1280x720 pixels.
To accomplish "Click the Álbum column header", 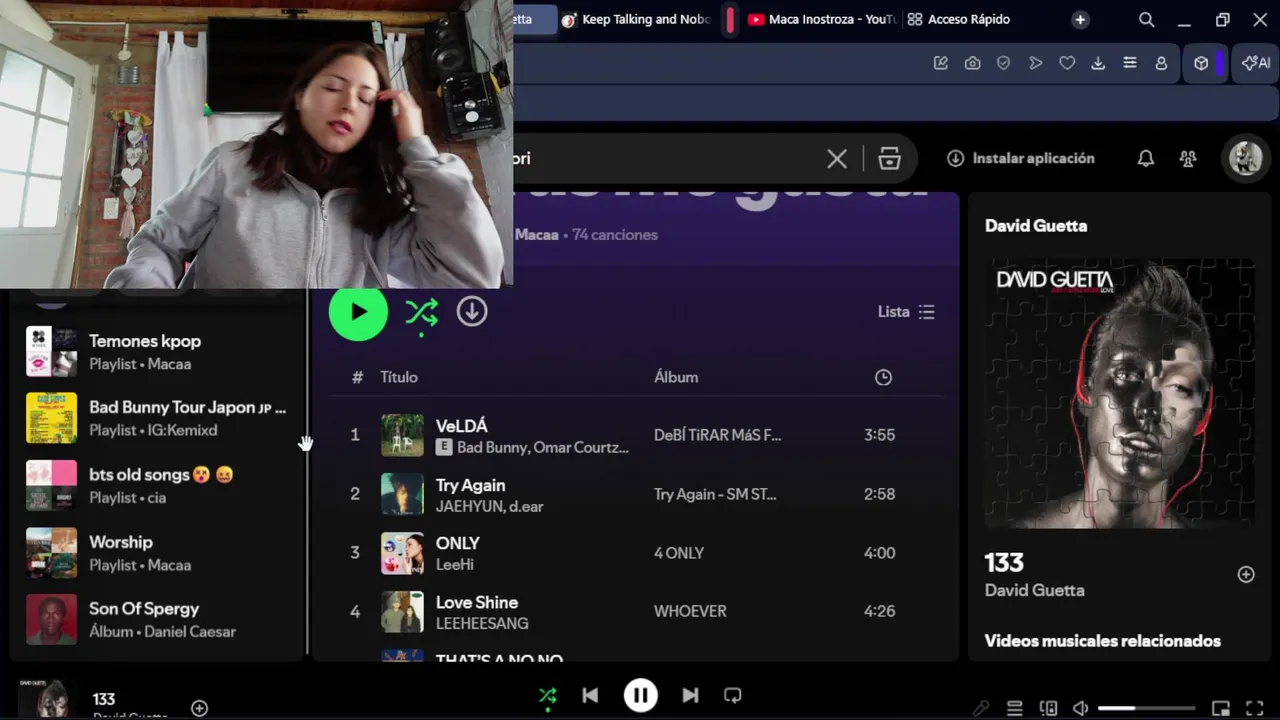I will [x=676, y=377].
